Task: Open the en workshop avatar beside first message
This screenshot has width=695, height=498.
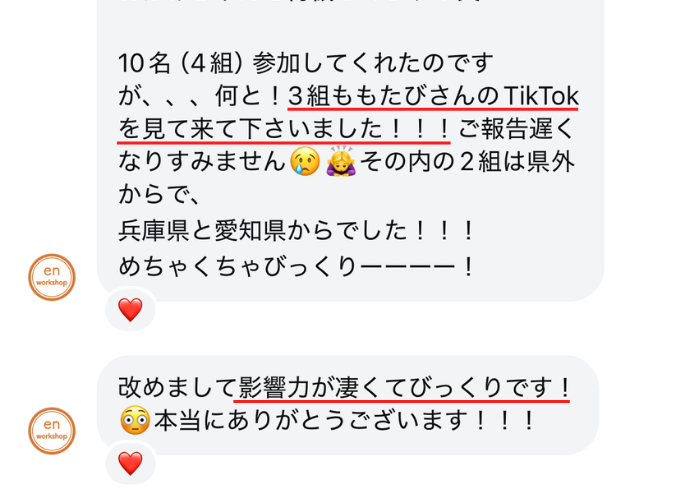Action: pos(52,277)
